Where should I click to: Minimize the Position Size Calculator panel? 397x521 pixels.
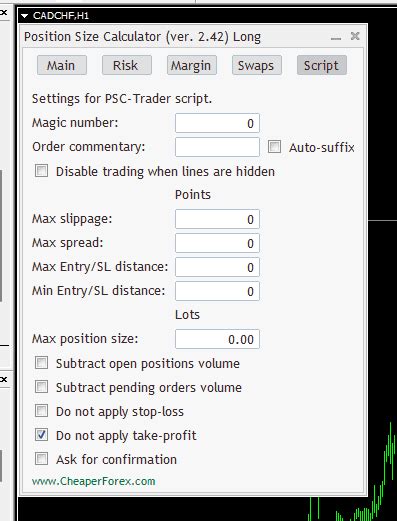click(336, 37)
